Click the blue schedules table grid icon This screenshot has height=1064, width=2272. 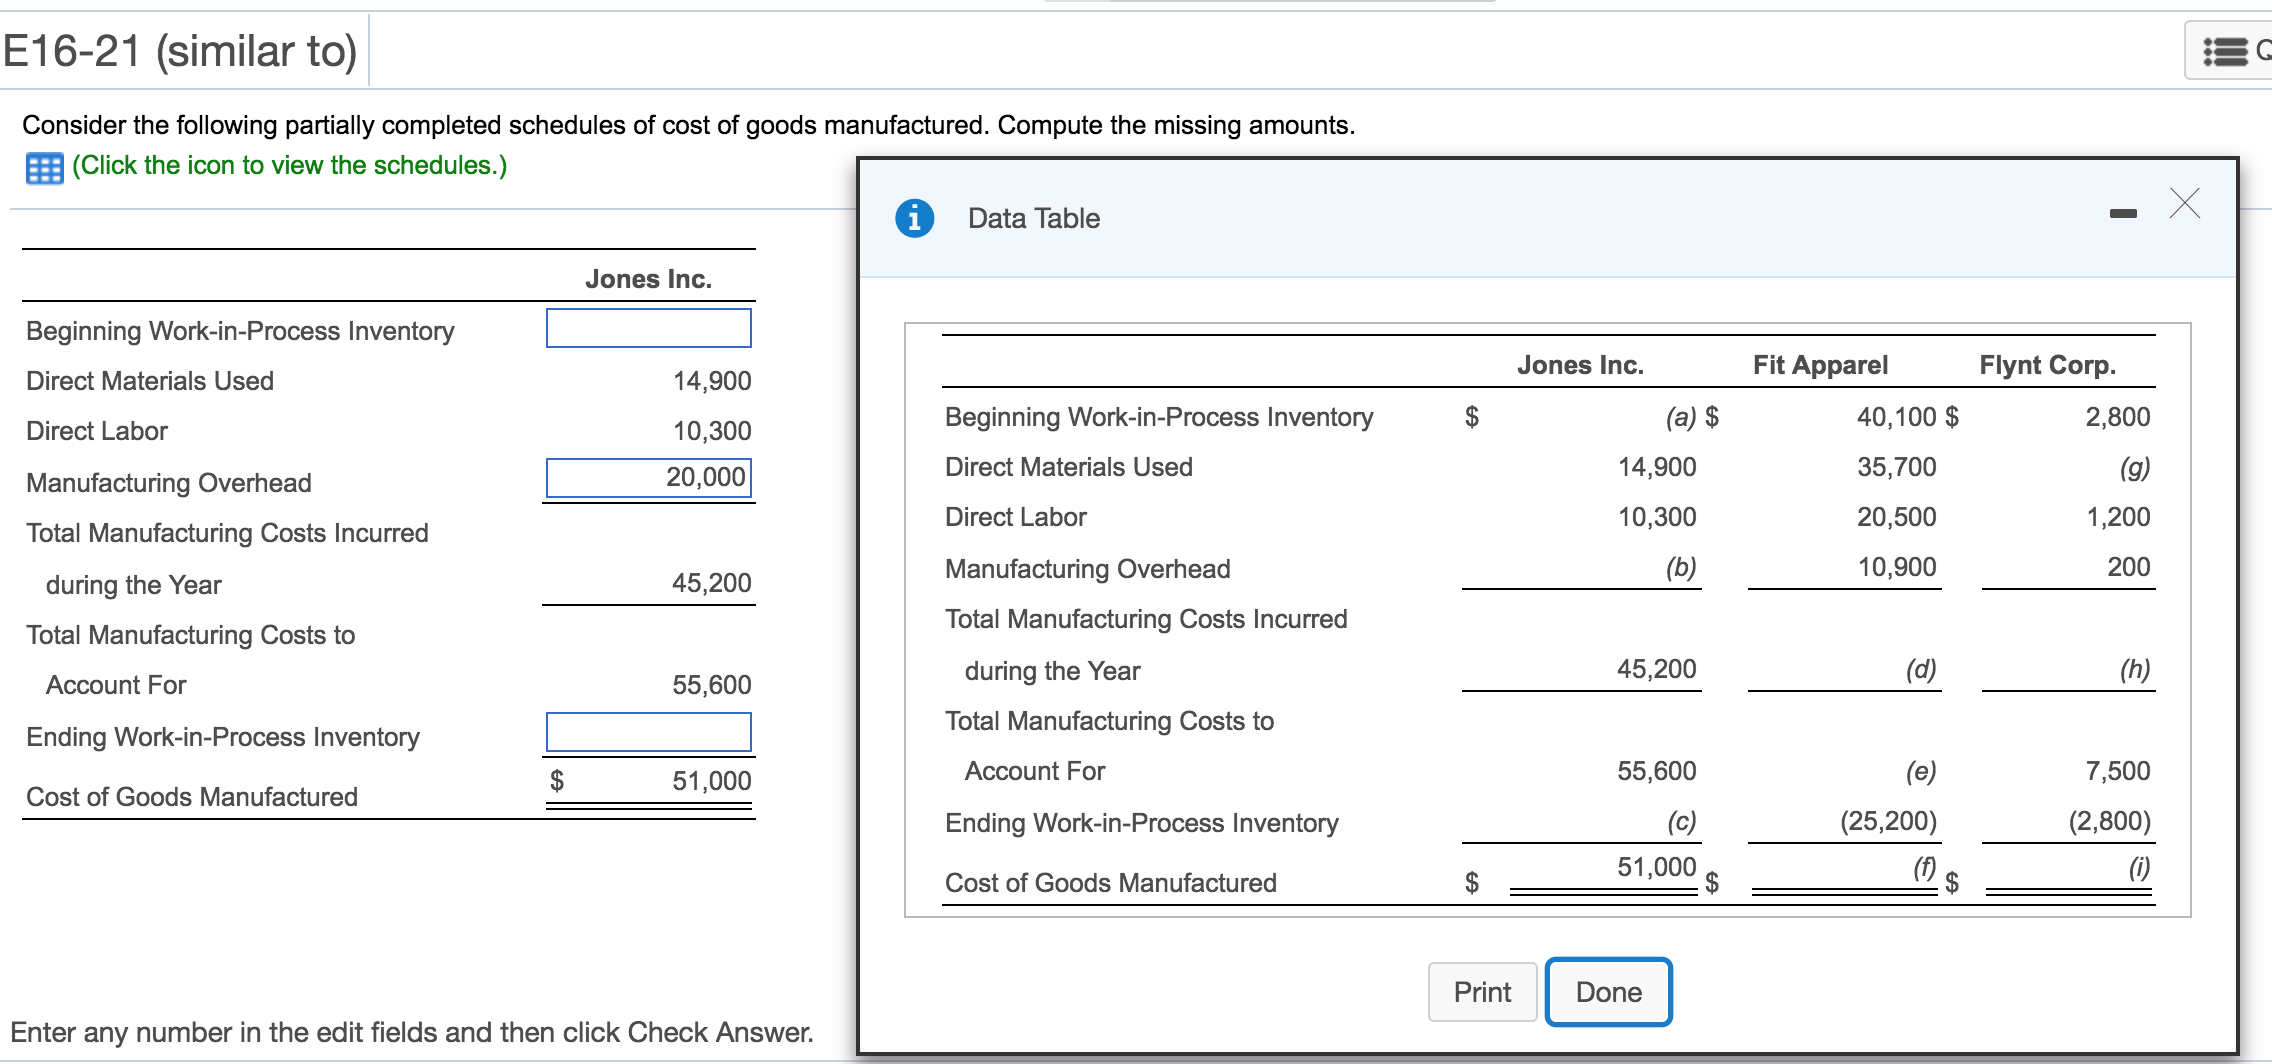point(44,168)
